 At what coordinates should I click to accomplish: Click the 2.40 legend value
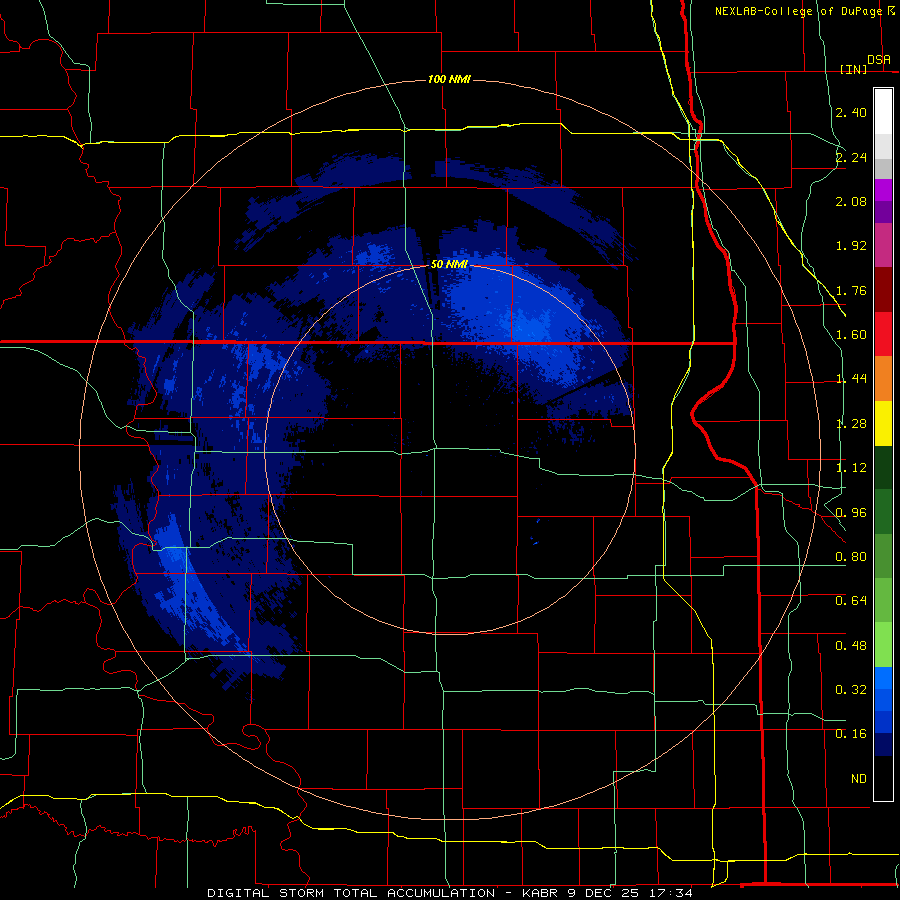pos(851,112)
